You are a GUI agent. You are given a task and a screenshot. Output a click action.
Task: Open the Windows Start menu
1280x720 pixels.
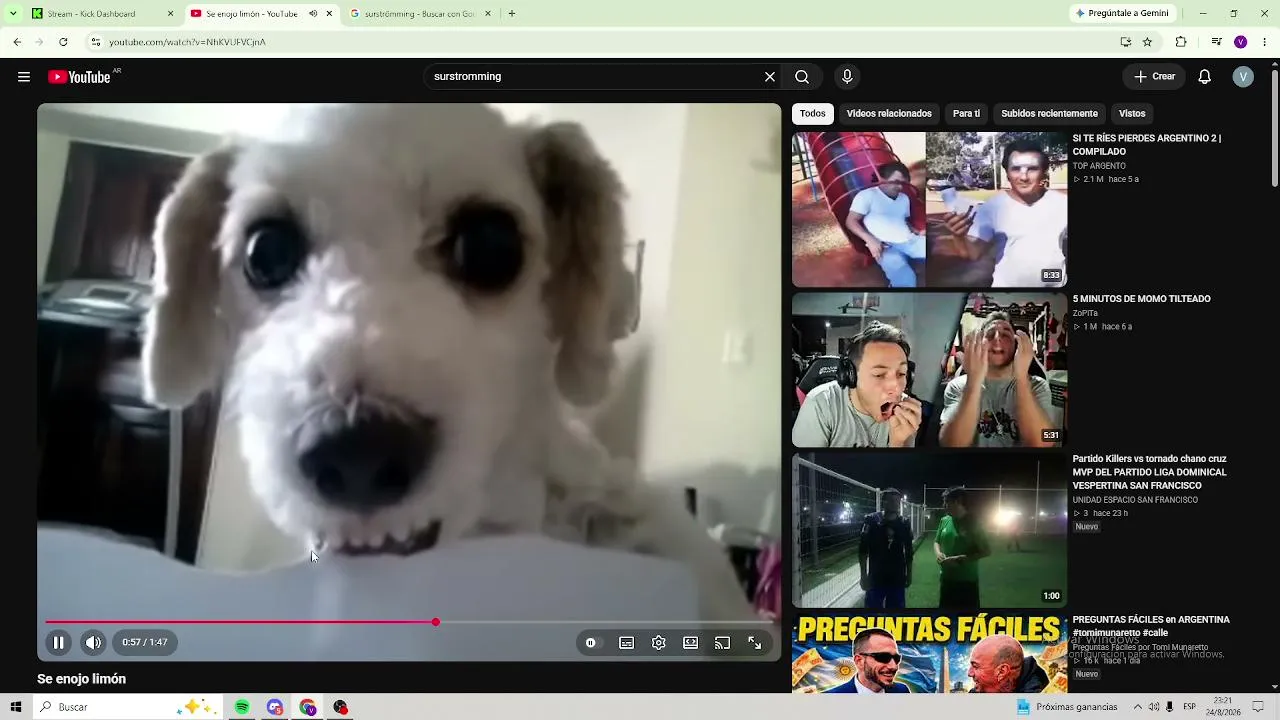[x=16, y=707]
